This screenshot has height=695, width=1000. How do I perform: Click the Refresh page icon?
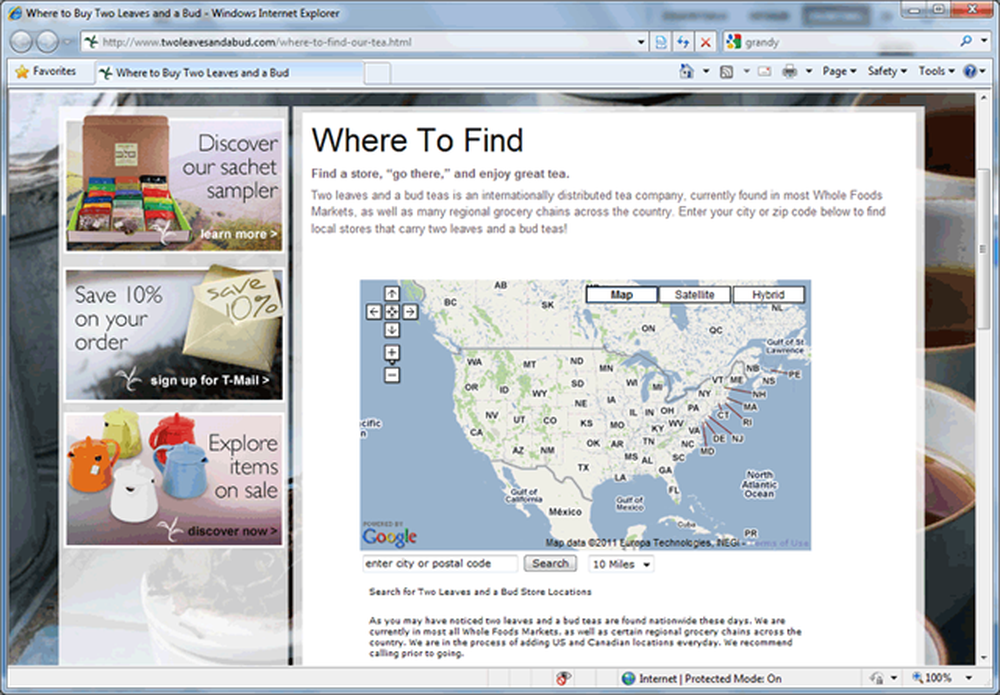(683, 42)
